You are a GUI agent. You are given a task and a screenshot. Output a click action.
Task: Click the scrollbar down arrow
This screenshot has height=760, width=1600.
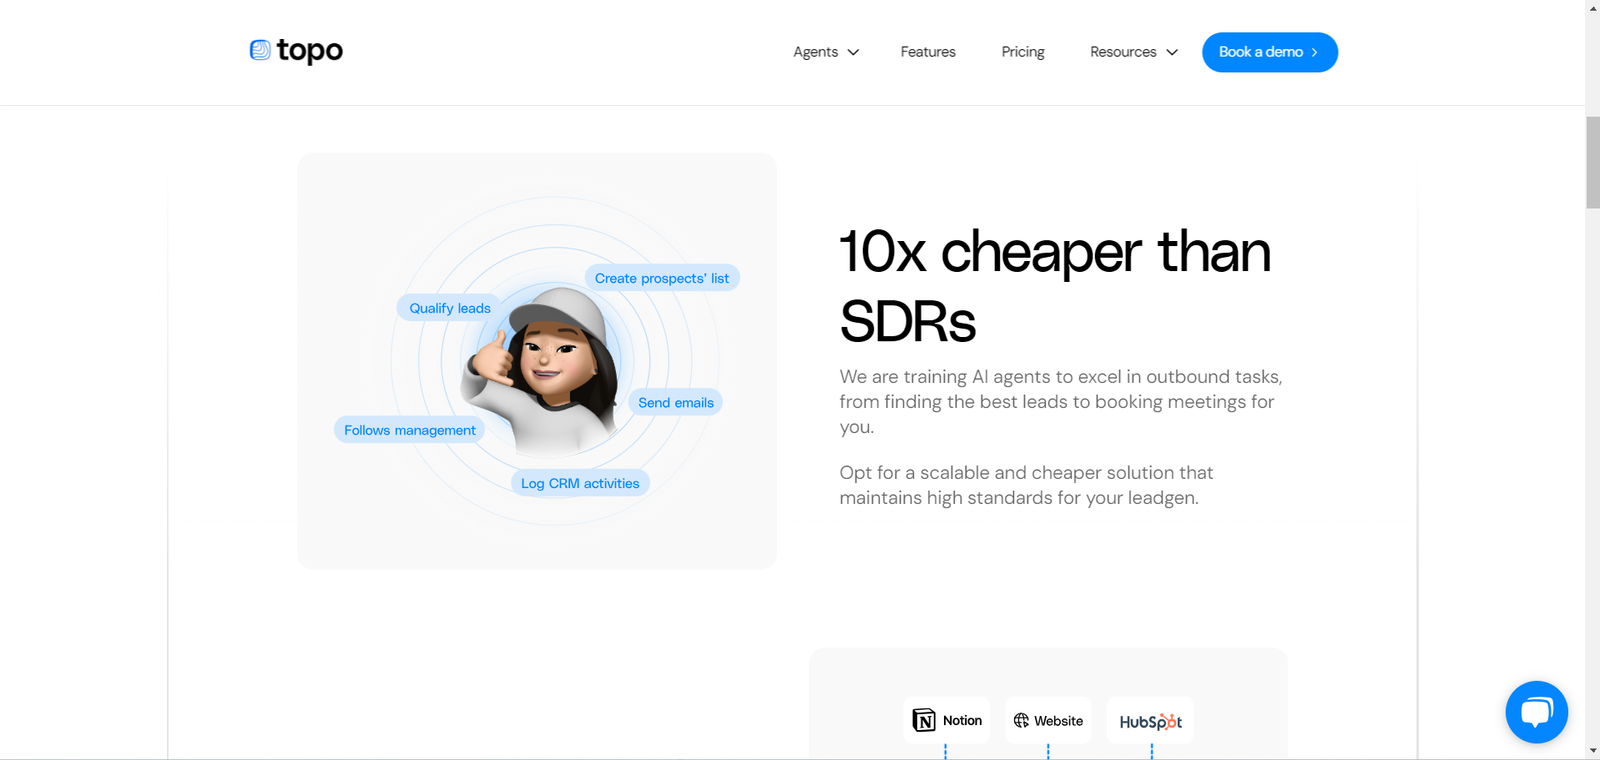1592,750
